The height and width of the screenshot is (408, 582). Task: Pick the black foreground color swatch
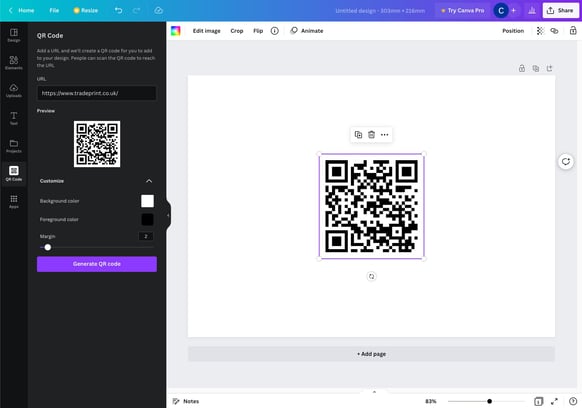(147, 219)
